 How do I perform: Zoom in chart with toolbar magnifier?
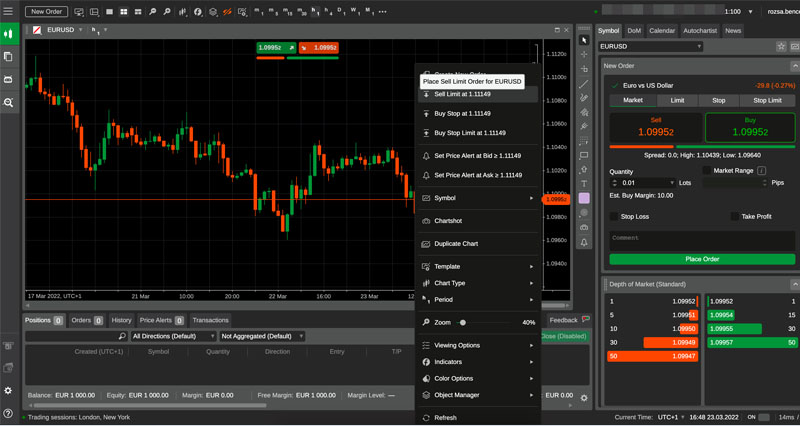pyautogui.click(x=167, y=11)
